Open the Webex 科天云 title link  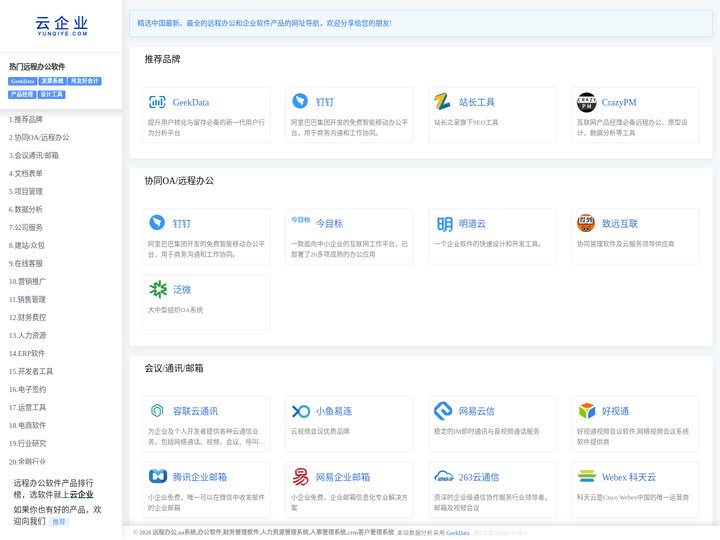(629, 477)
